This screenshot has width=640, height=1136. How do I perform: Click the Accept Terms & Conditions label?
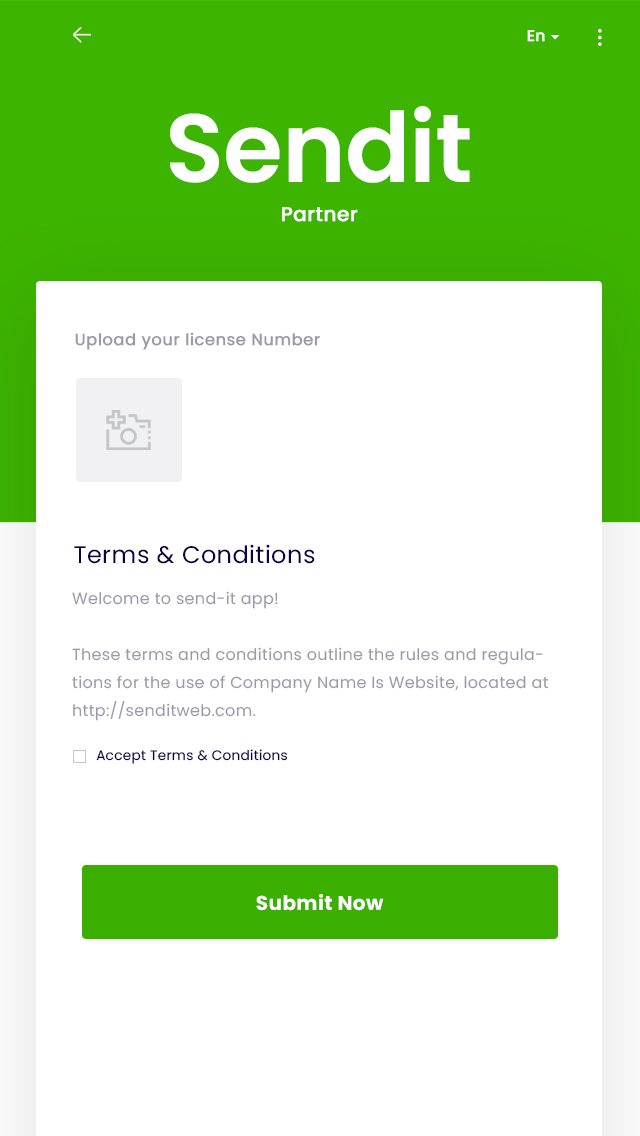191,755
